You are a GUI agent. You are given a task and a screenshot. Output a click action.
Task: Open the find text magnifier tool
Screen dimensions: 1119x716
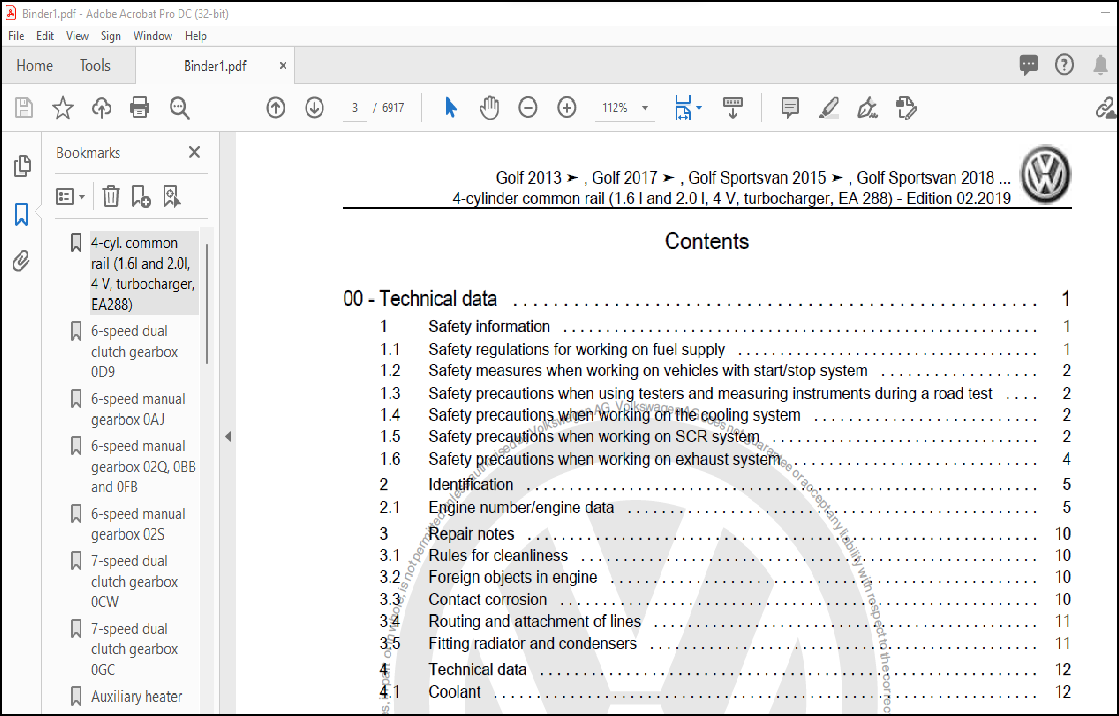point(179,108)
